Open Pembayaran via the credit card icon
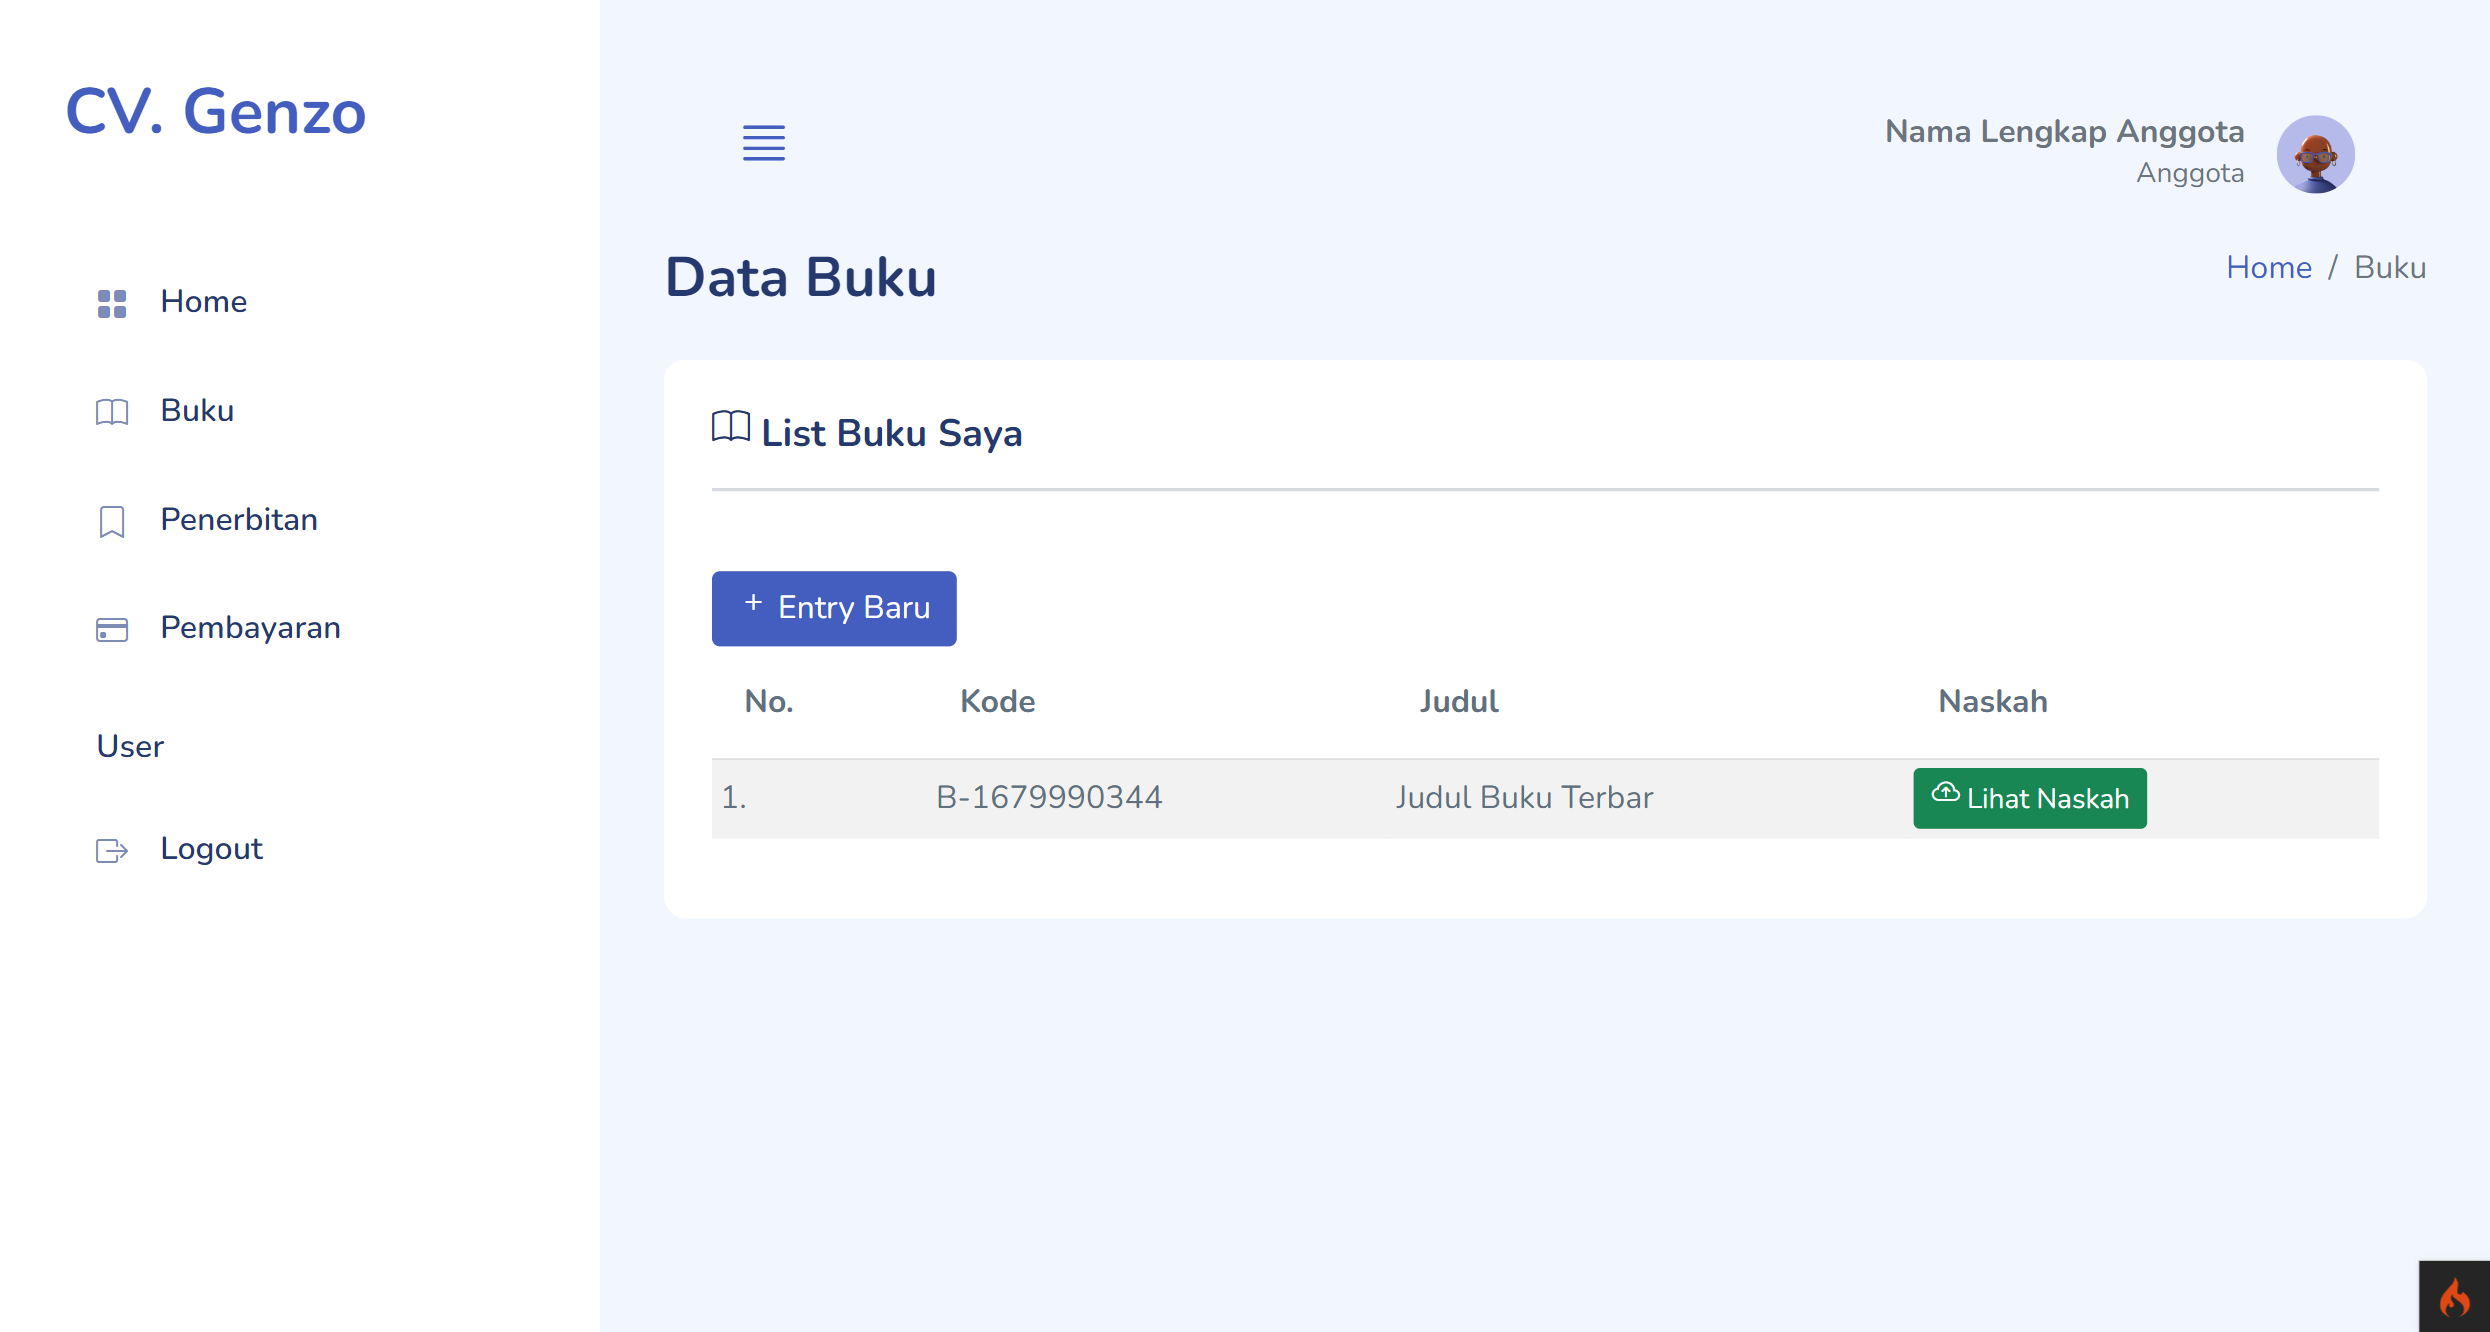The width and height of the screenshot is (2490, 1332). (x=110, y=630)
